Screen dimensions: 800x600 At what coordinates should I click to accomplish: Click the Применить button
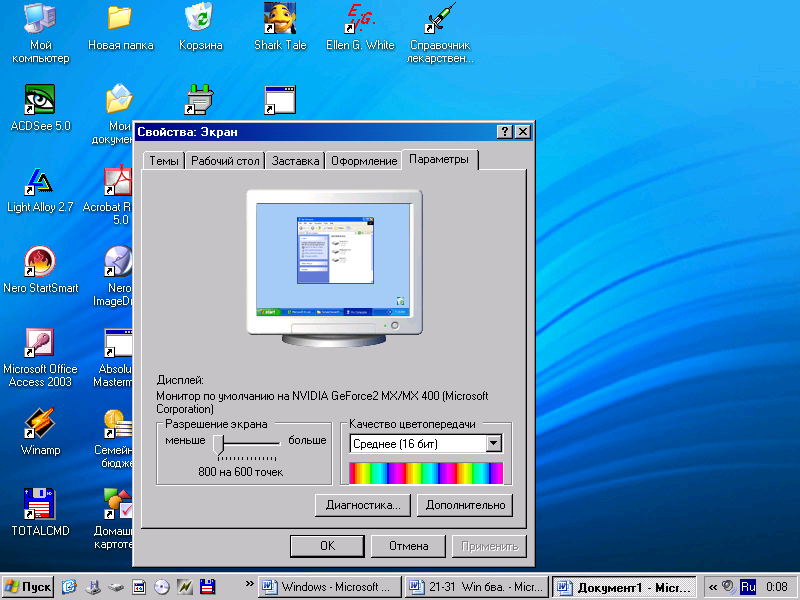(x=489, y=546)
